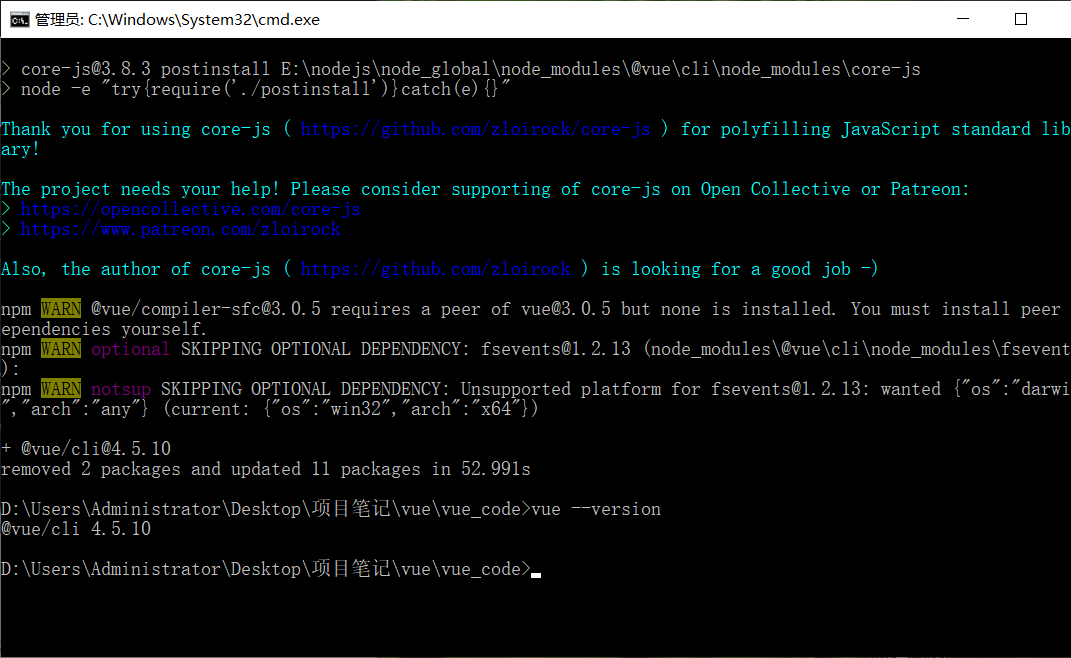Click the github.com/zloirock URL after 'author of core-js'
This screenshot has height=658, width=1071.
coord(435,269)
